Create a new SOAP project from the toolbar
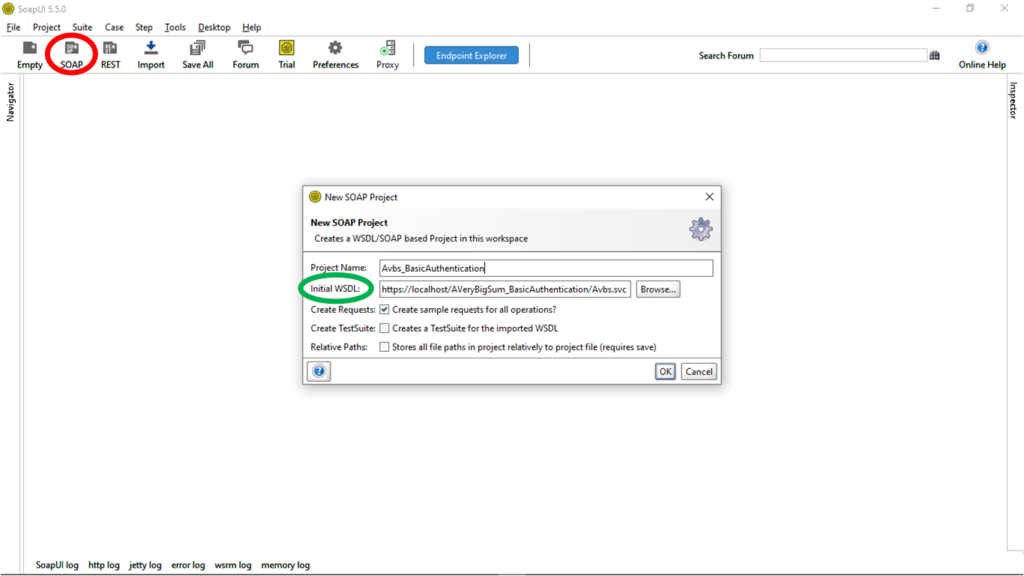This screenshot has height=576, width=1024. (x=72, y=48)
